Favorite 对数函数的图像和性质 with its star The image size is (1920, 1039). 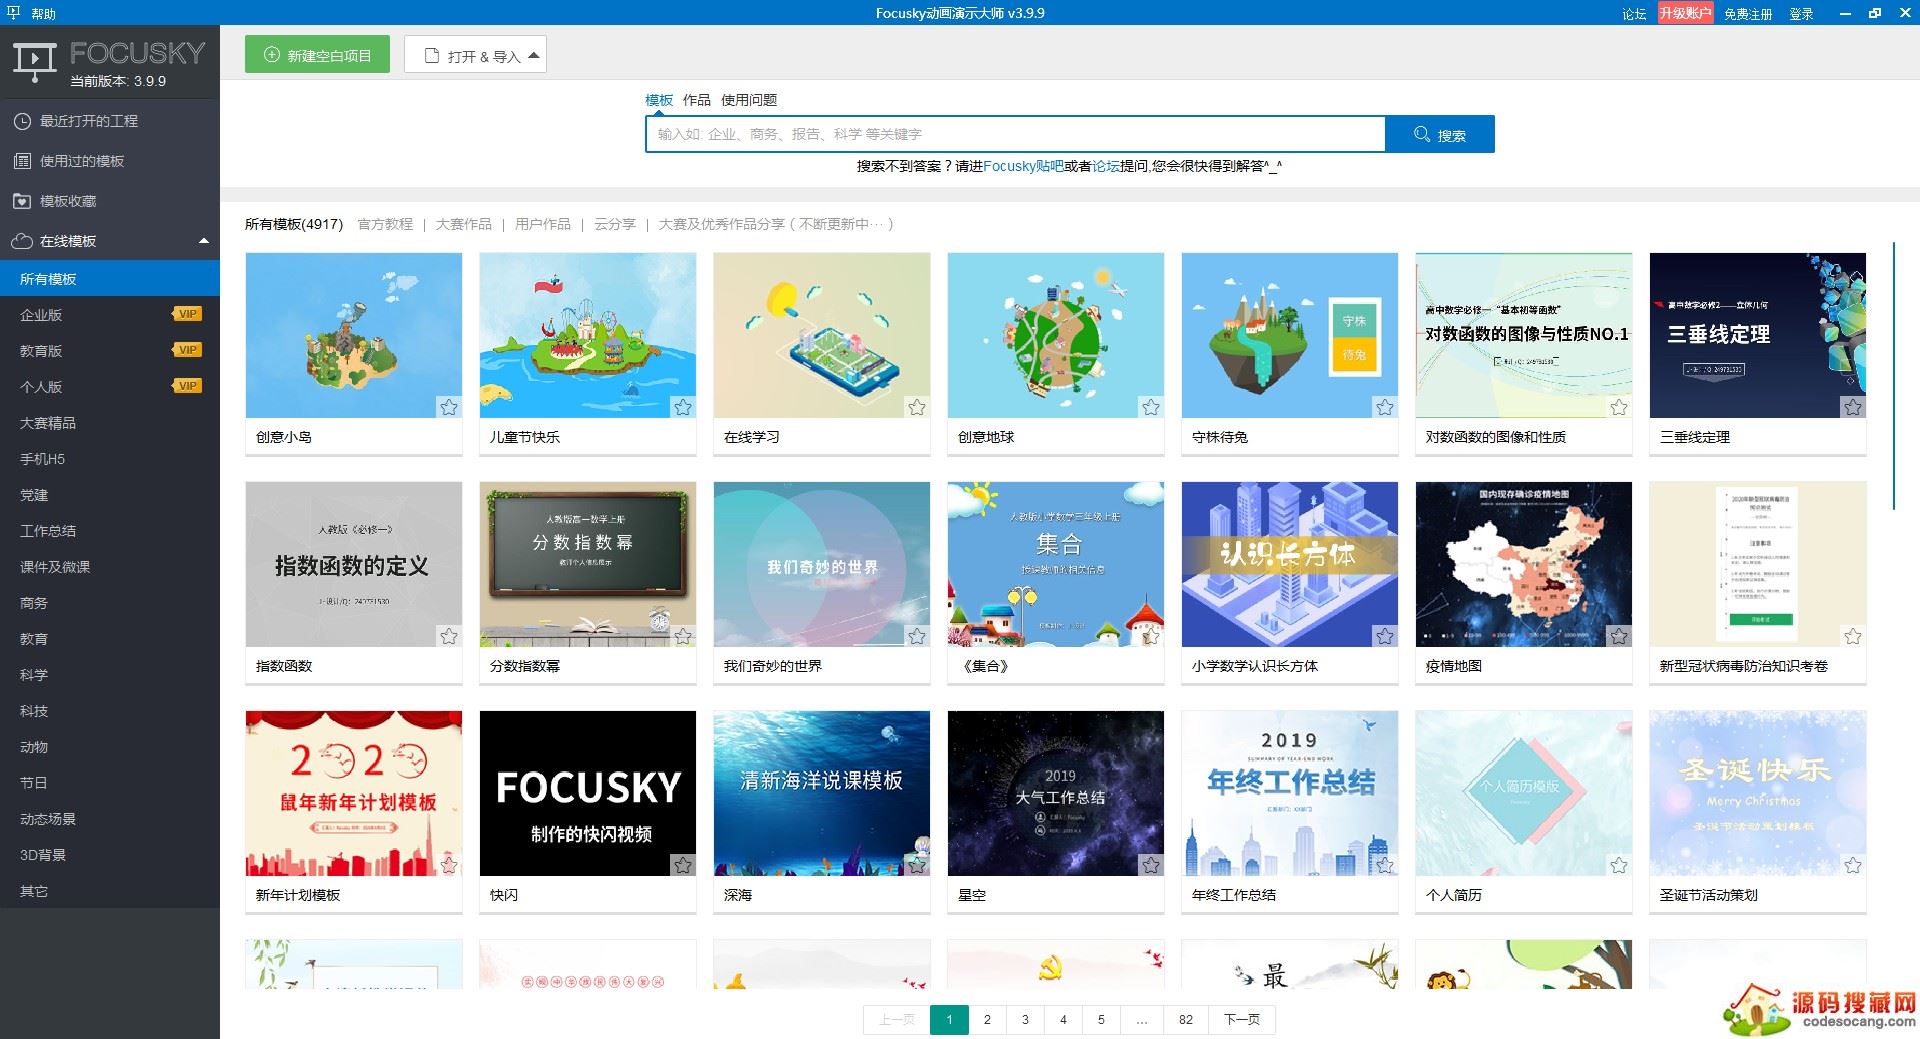(1619, 407)
